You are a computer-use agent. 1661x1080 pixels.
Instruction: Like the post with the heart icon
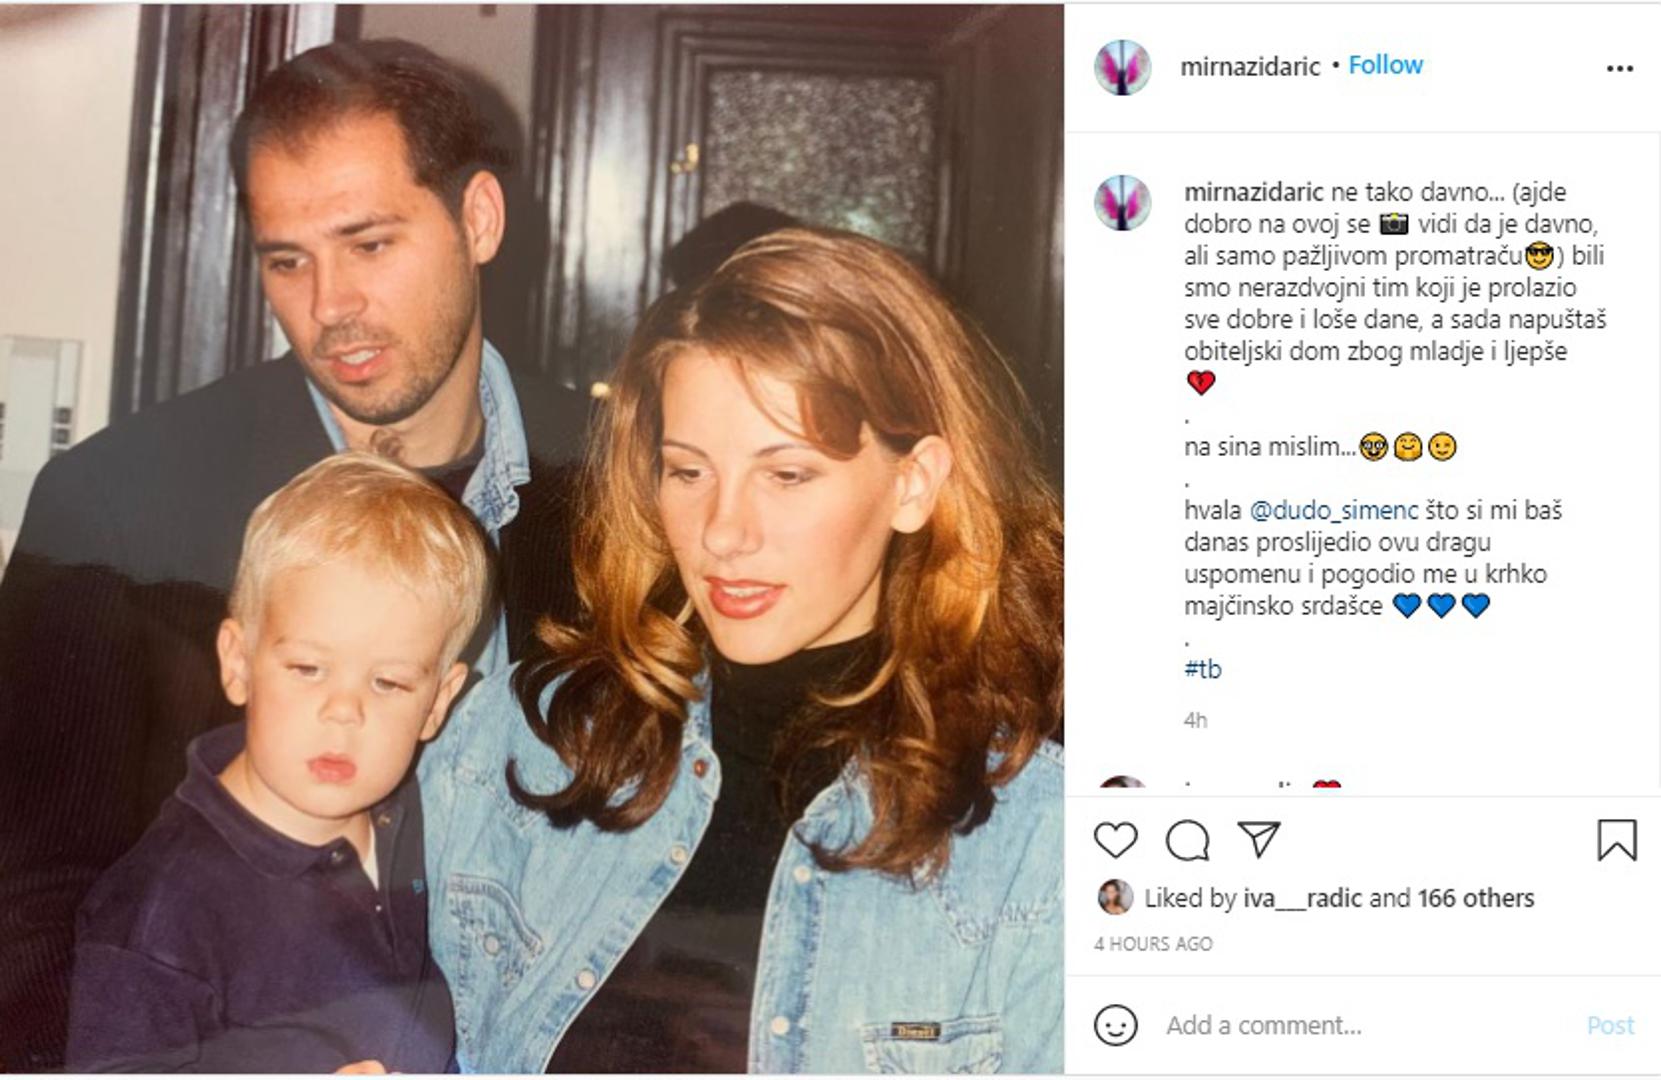tap(1115, 840)
